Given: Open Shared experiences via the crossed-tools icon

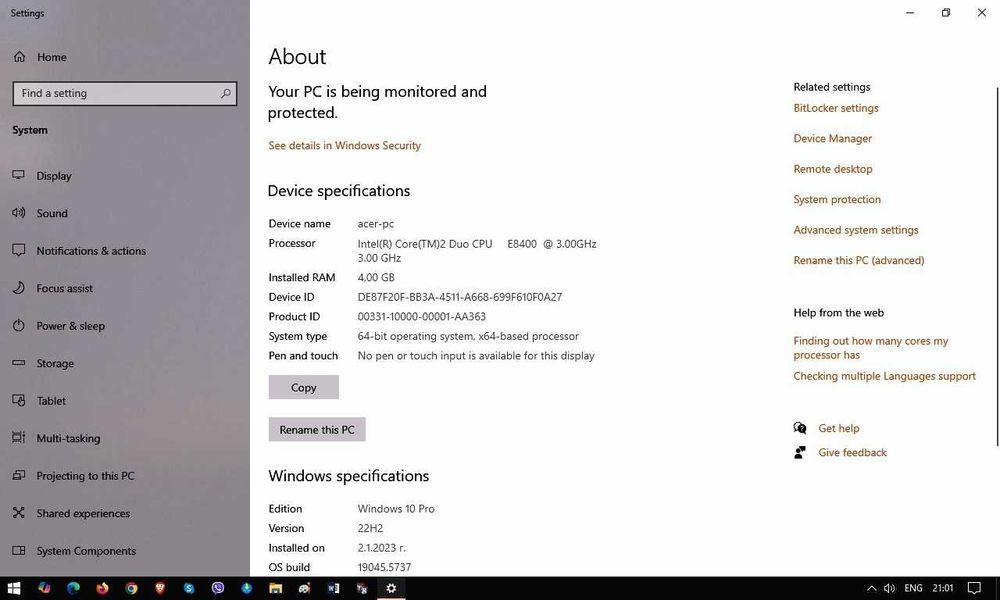Looking at the screenshot, I should 19,513.
